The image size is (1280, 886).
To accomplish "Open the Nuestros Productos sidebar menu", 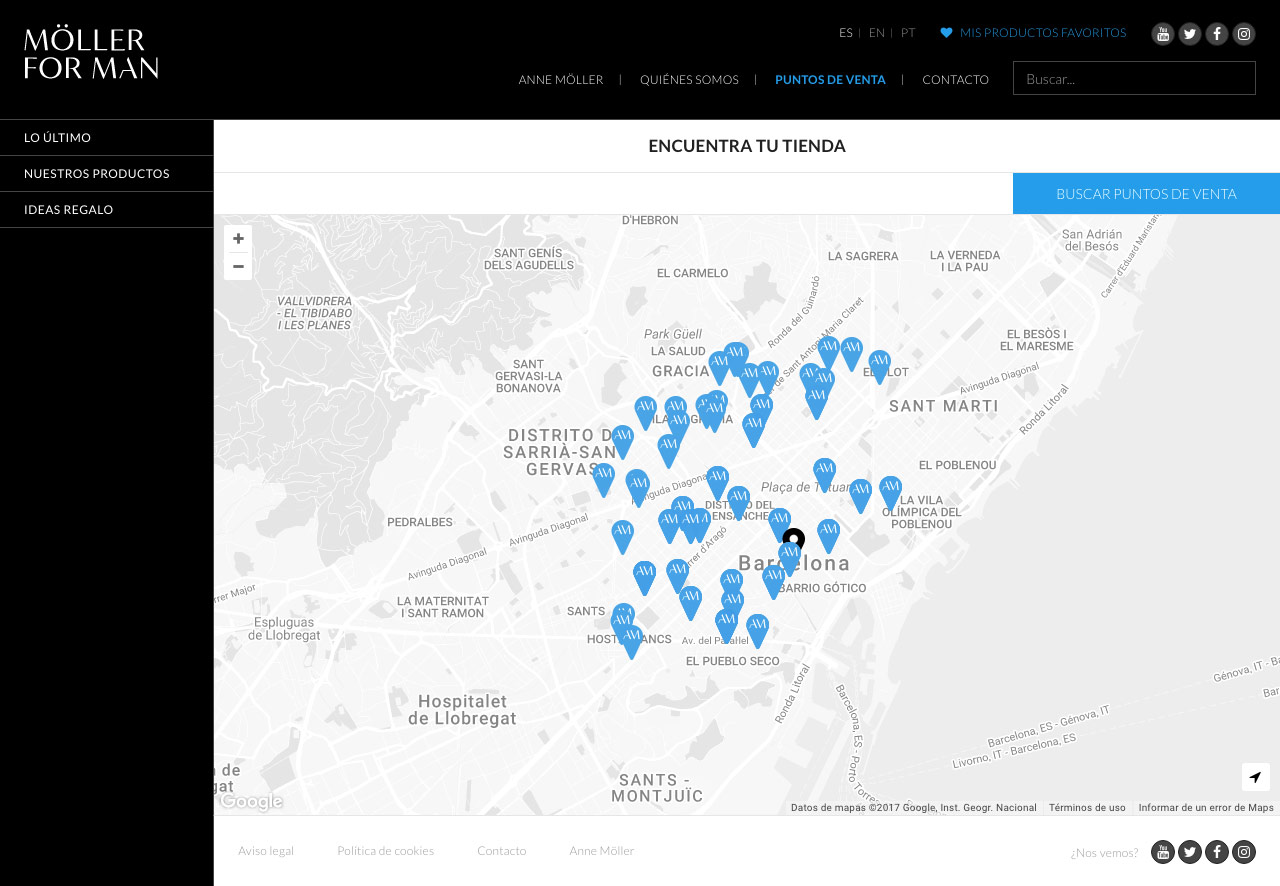I will pos(97,174).
